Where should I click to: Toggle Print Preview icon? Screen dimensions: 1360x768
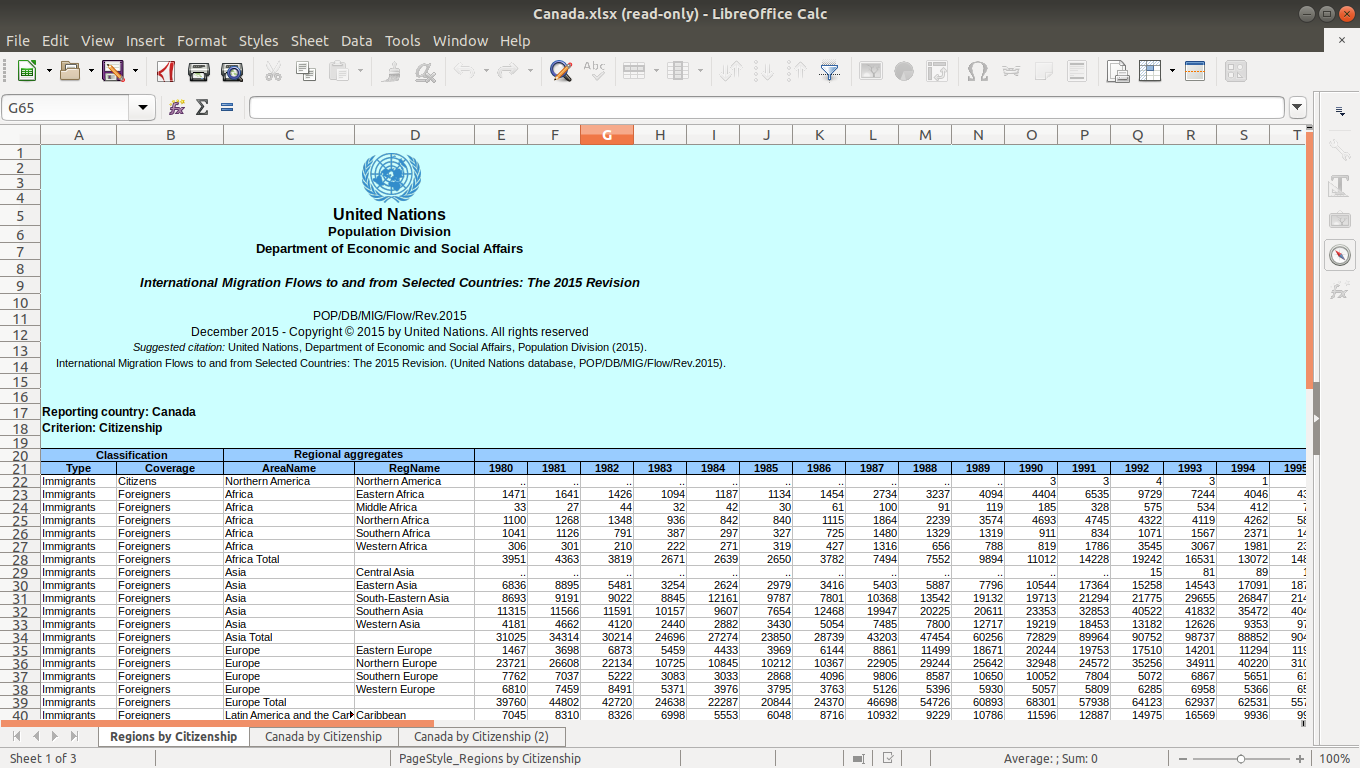(232, 71)
